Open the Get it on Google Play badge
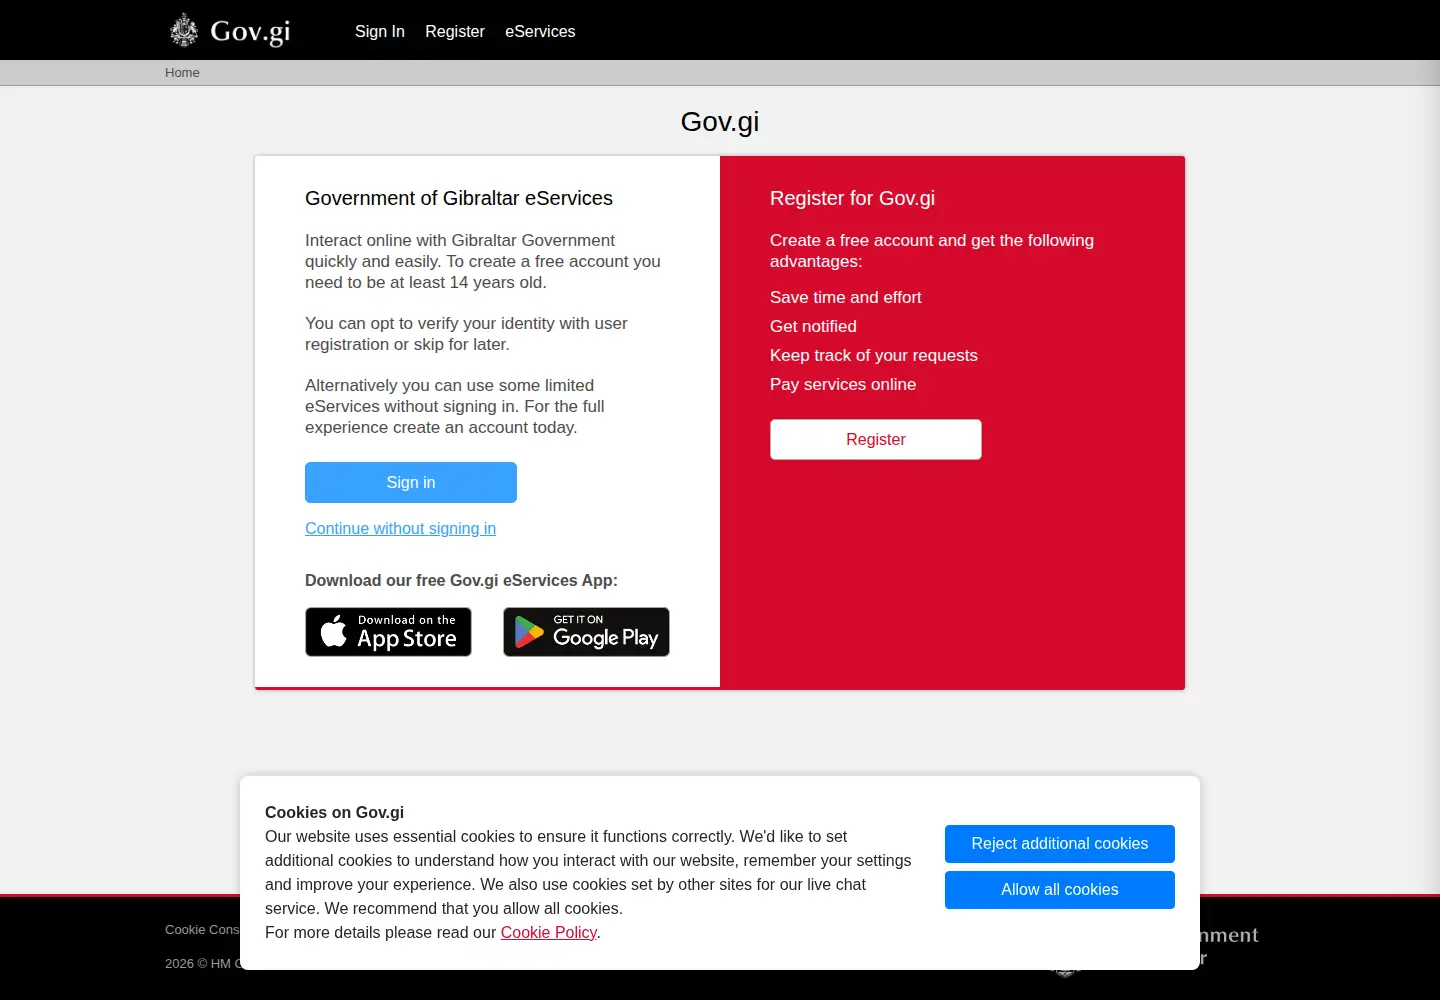 586,632
